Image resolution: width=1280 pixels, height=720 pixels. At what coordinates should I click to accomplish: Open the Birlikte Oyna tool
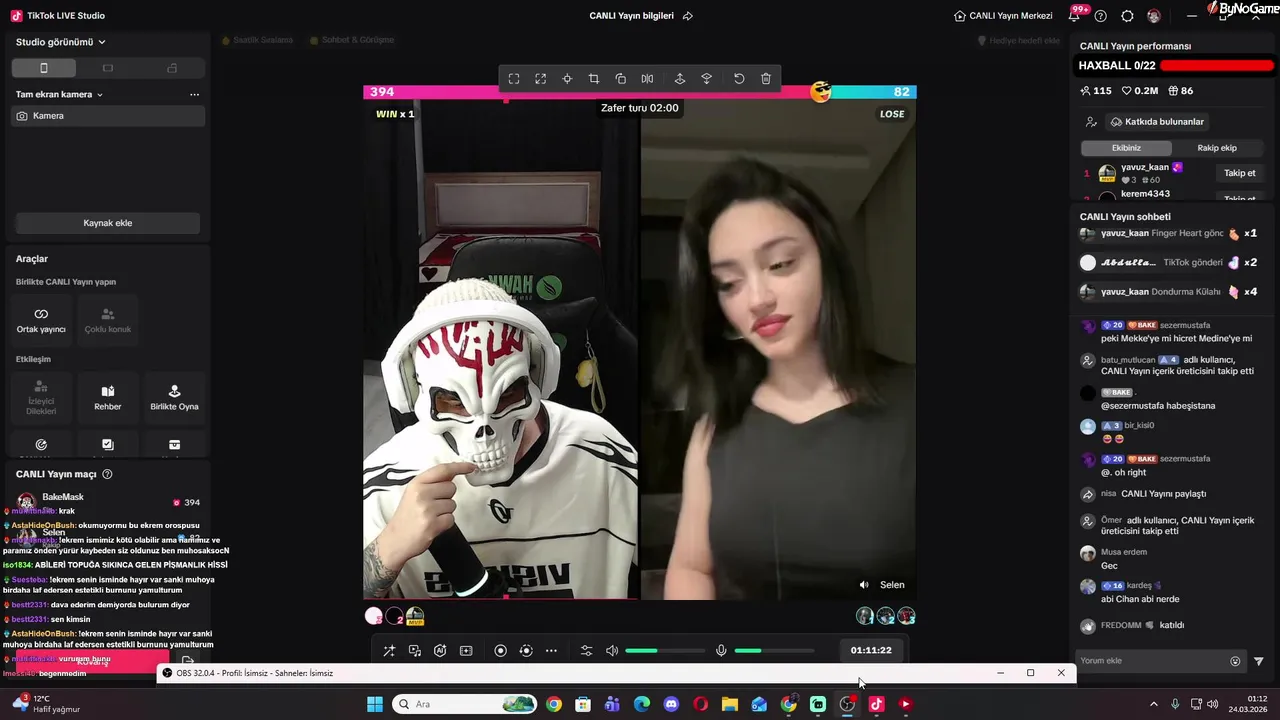coord(174,397)
